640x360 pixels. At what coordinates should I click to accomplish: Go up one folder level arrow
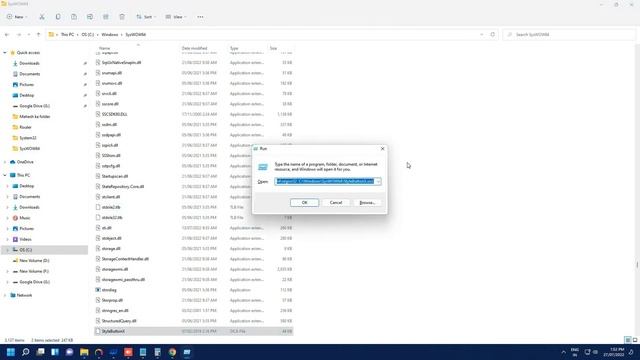(38, 35)
